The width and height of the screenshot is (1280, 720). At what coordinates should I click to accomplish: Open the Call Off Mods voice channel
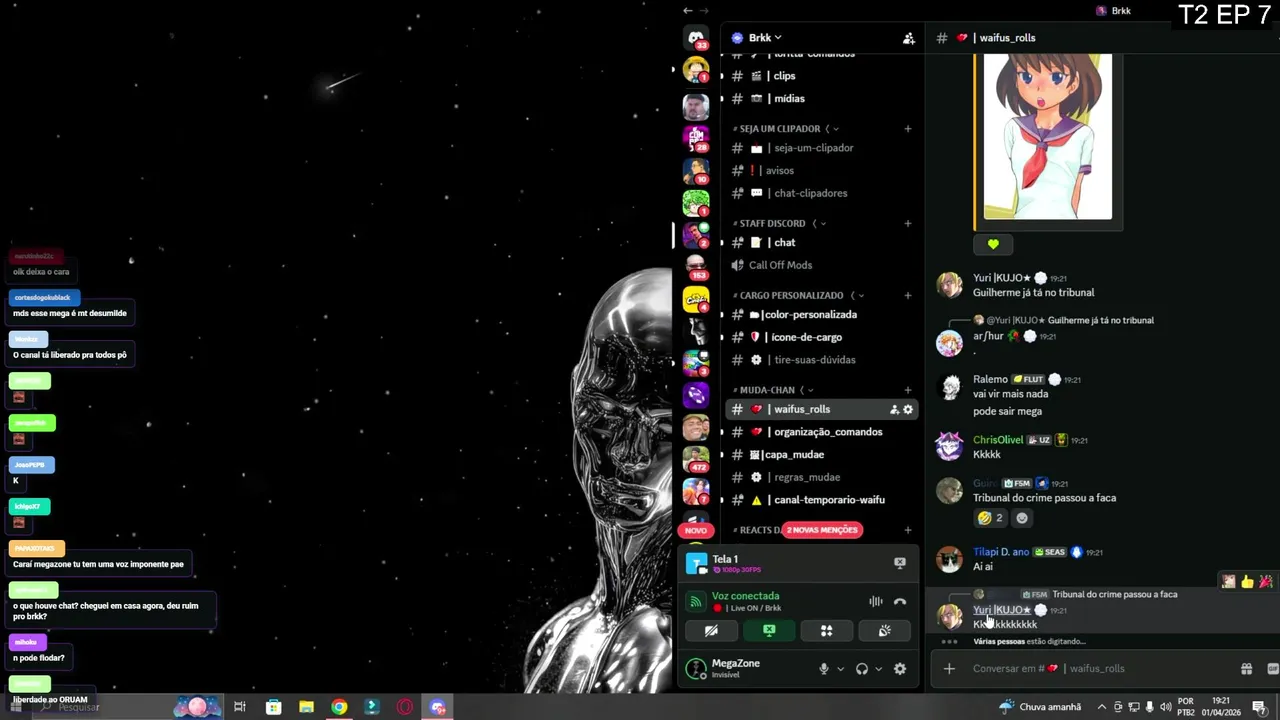coord(822,266)
